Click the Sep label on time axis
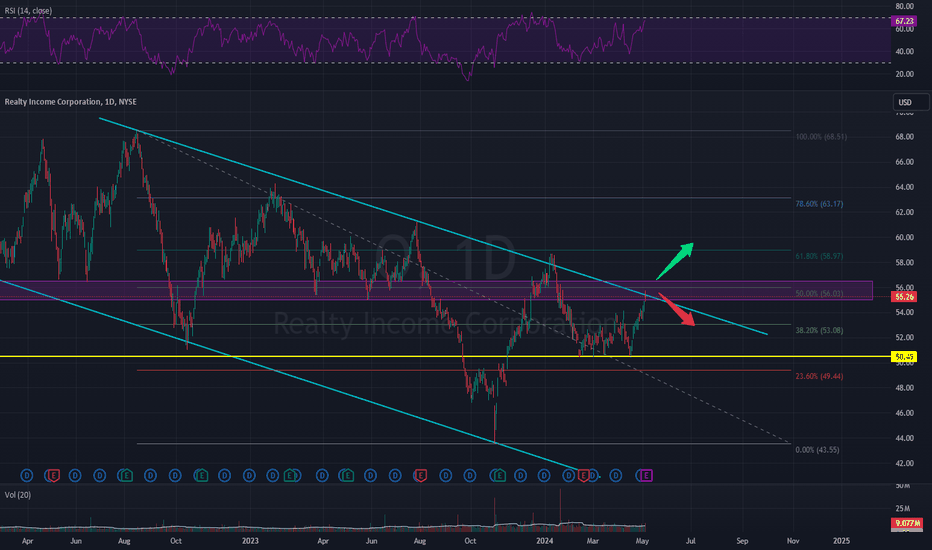The height and width of the screenshot is (550, 932). tap(742, 541)
